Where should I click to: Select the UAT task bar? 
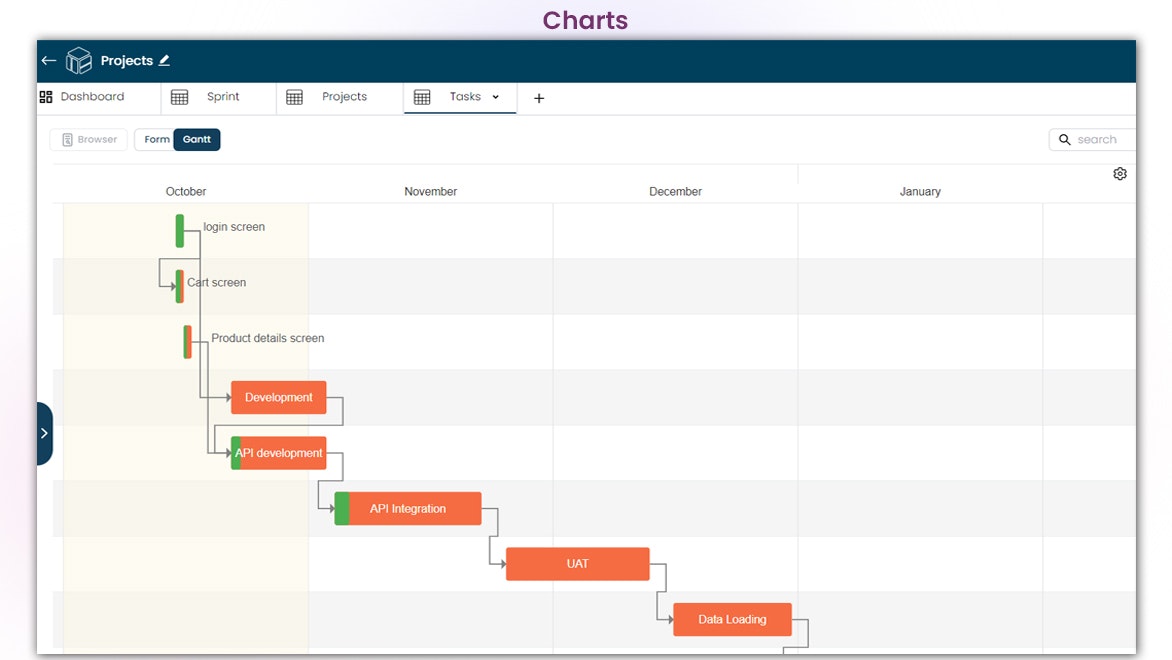point(578,564)
